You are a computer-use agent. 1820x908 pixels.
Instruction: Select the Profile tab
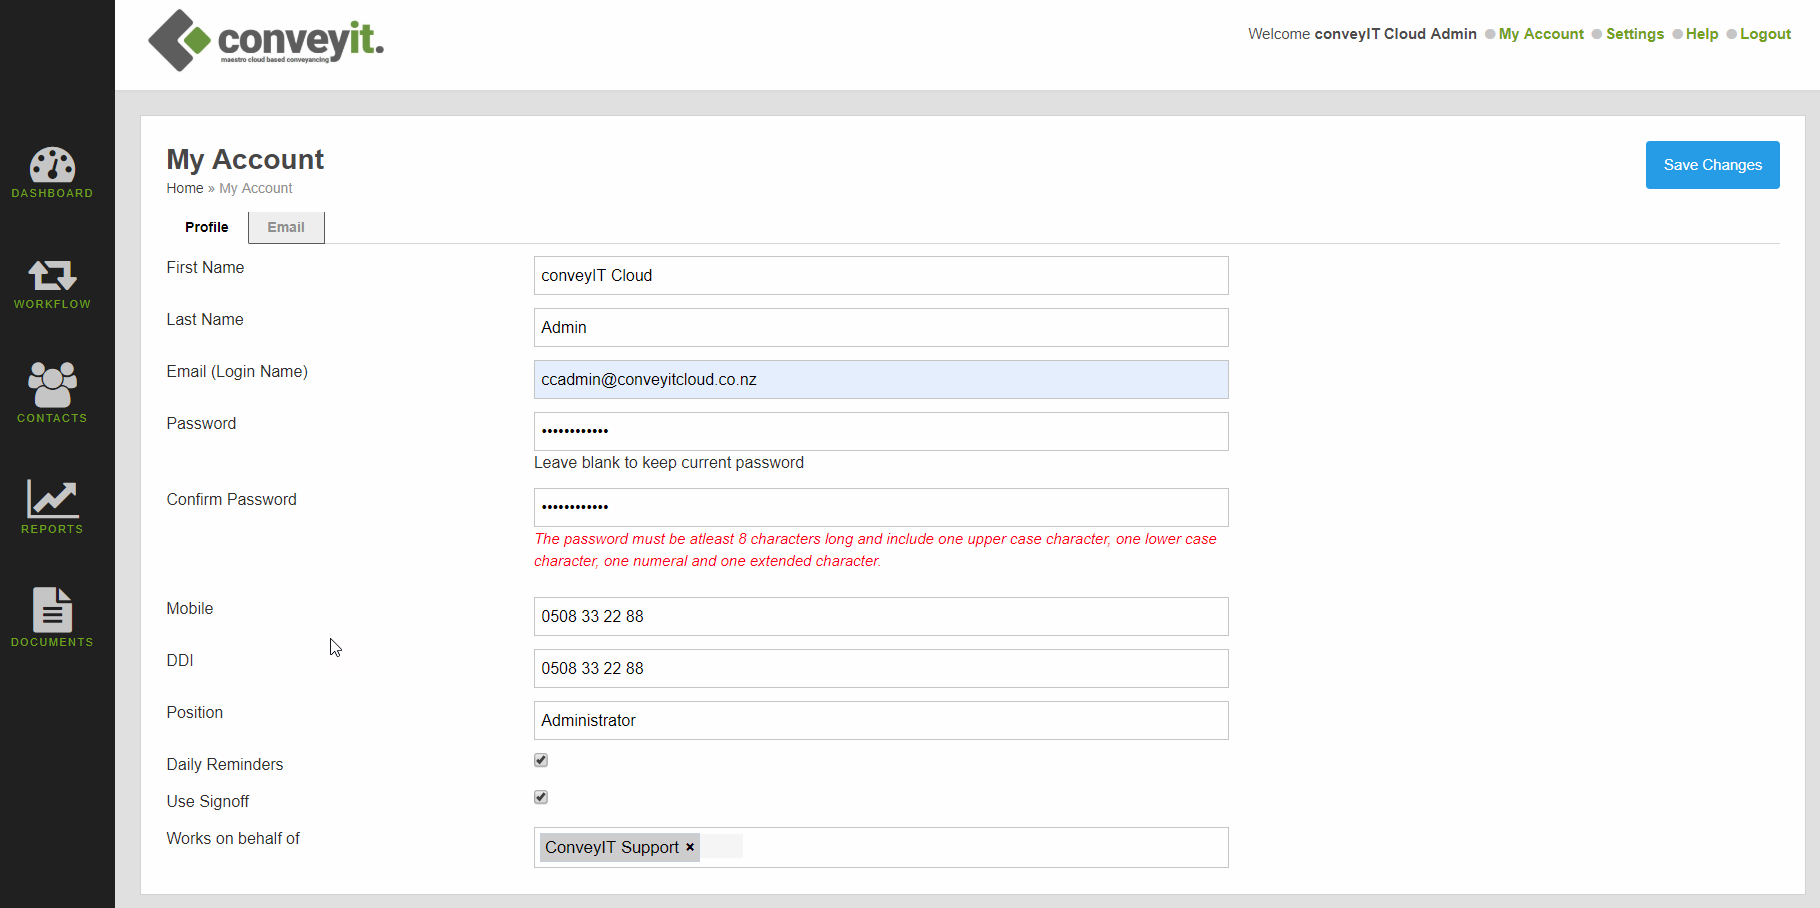pos(206,227)
